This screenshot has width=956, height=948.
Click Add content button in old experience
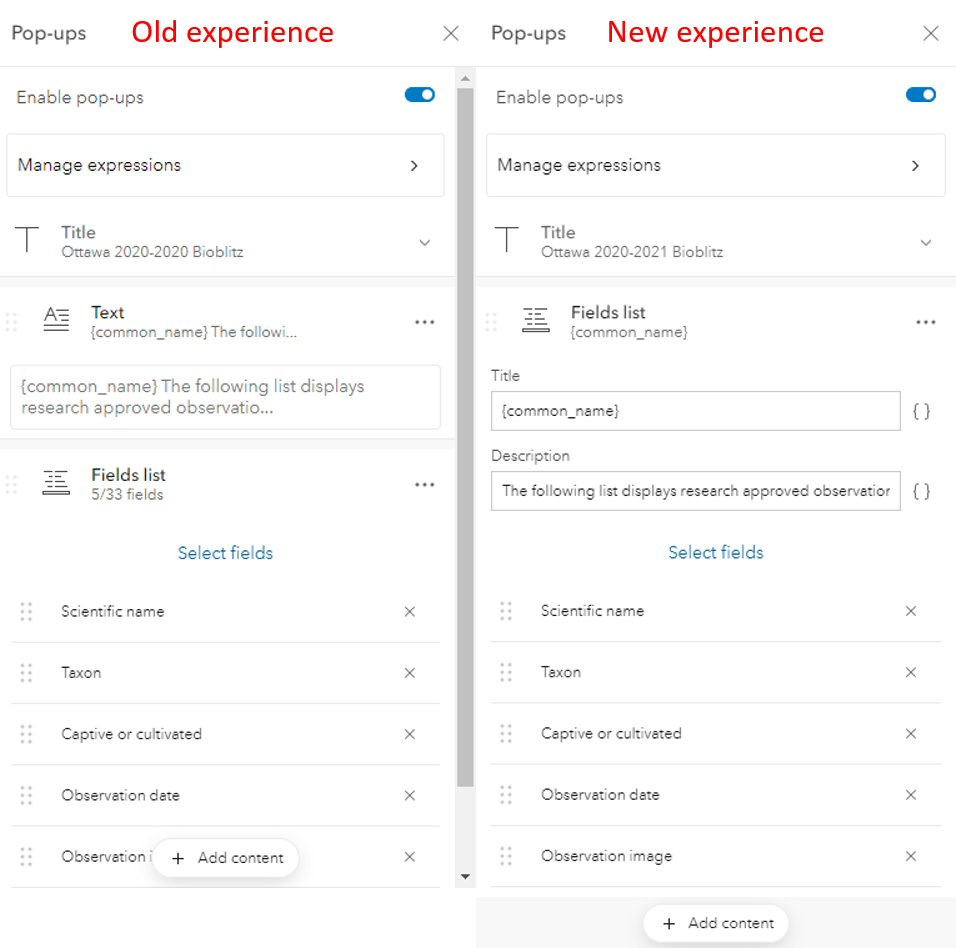pos(226,858)
